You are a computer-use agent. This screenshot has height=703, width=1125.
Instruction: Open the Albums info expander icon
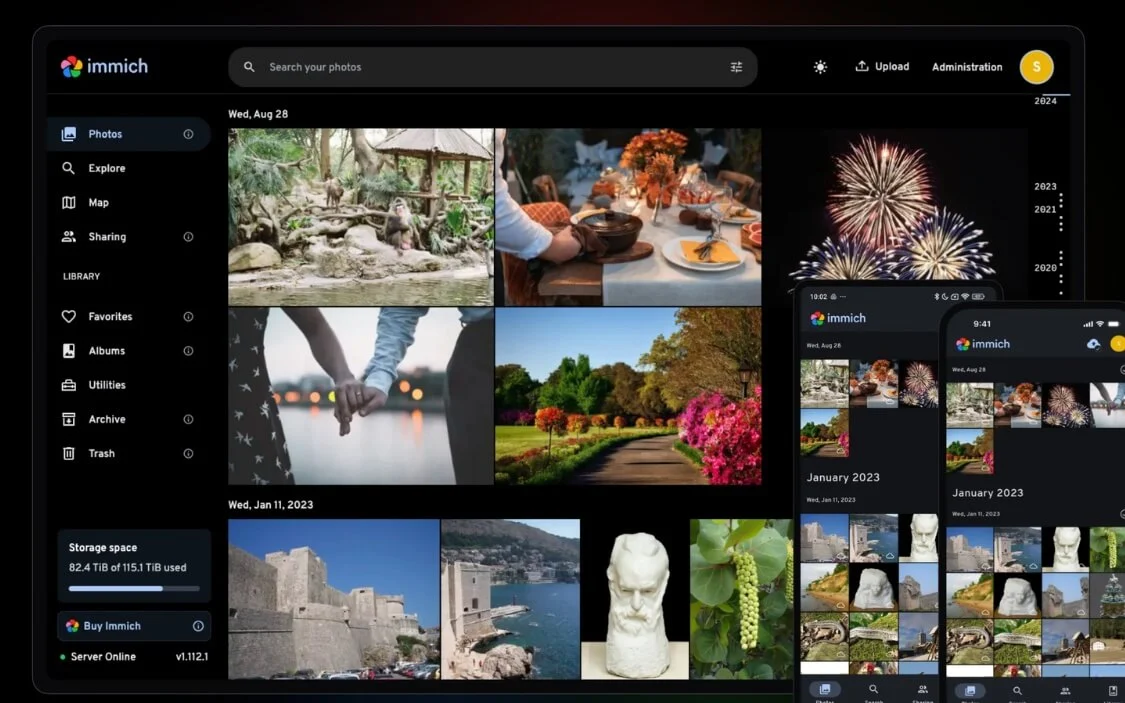188,351
